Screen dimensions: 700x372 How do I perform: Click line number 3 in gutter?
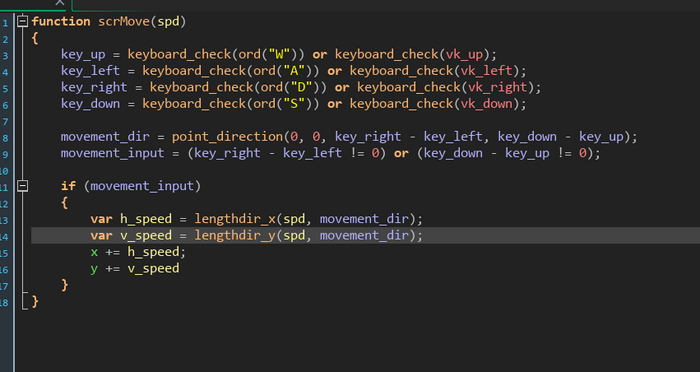[5, 56]
